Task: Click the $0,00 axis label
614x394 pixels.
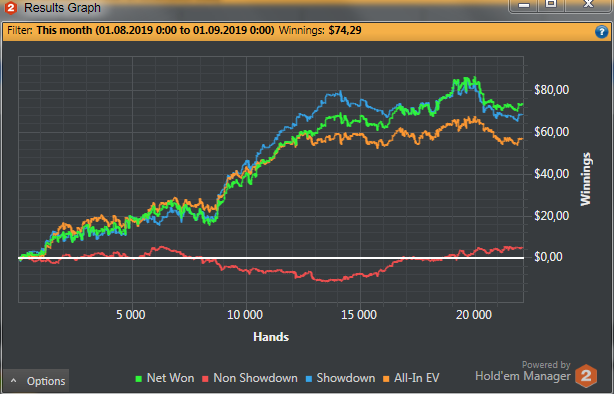Action: (x=548, y=257)
